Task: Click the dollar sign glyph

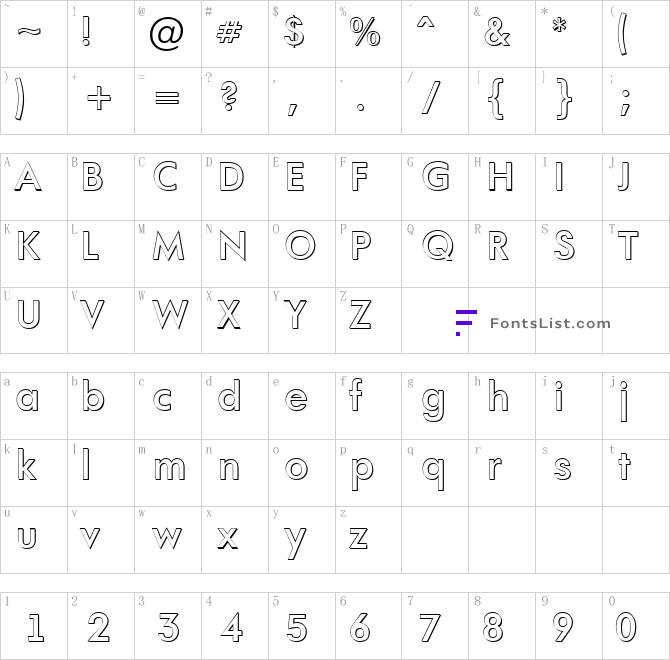Action: 294,32
